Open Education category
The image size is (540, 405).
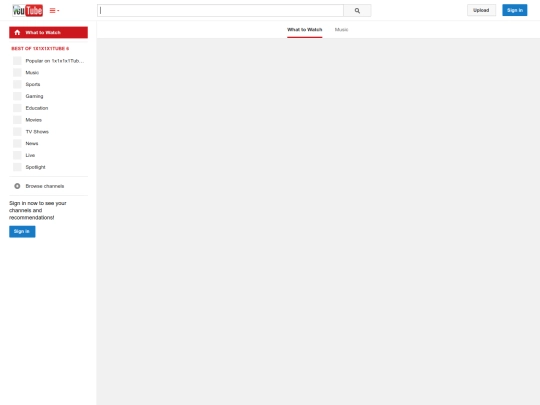[x=37, y=108]
